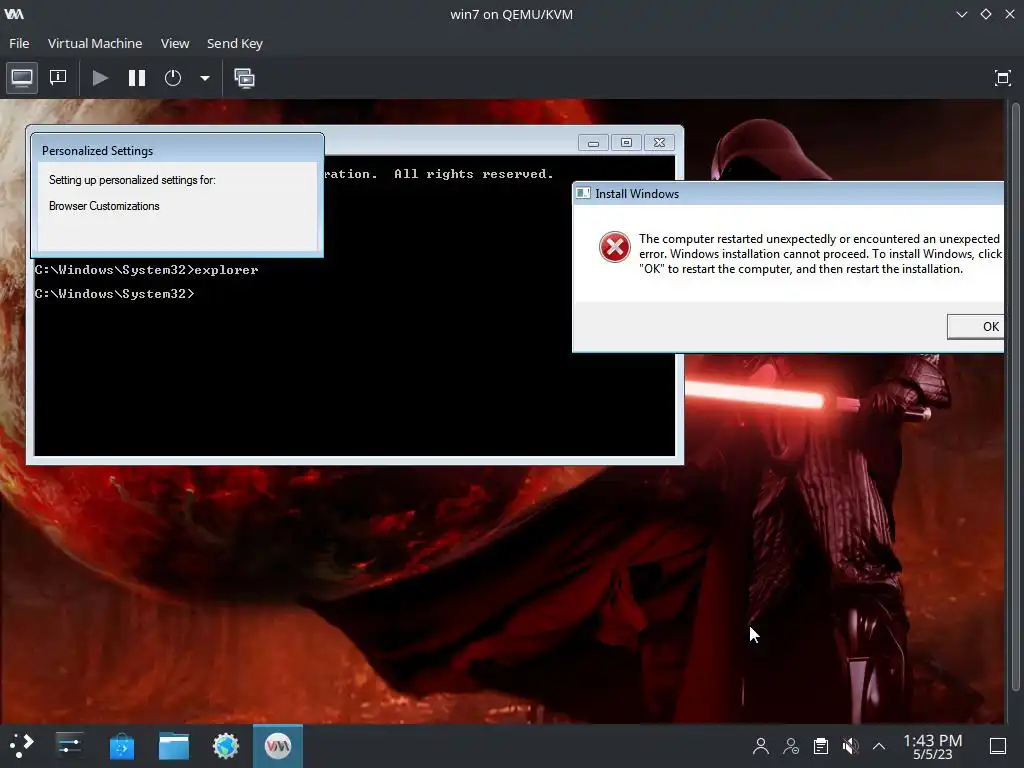Screen dimensions: 1024x768
Task: Expand hidden system tray icons
Action: (879, 746)
